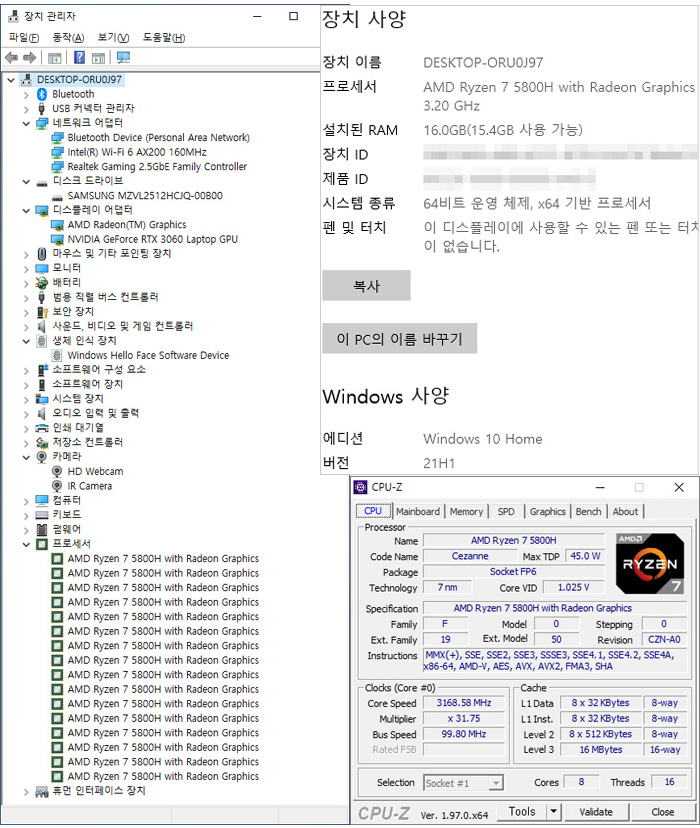Click the HD Webcam device icon

(57, 471)
